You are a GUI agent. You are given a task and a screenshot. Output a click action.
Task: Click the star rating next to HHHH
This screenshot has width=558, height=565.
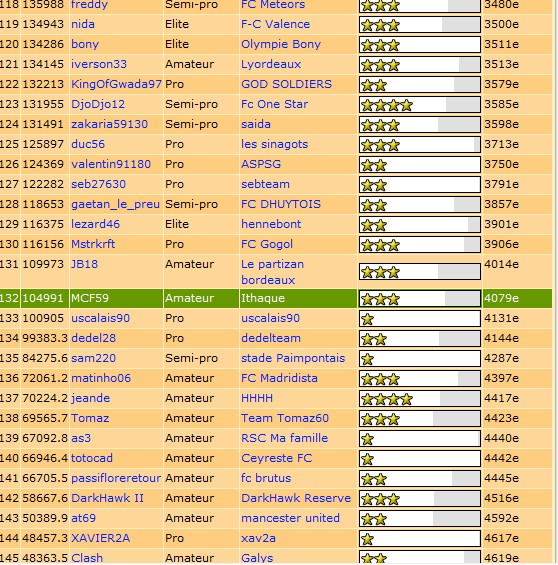[387, 399]
